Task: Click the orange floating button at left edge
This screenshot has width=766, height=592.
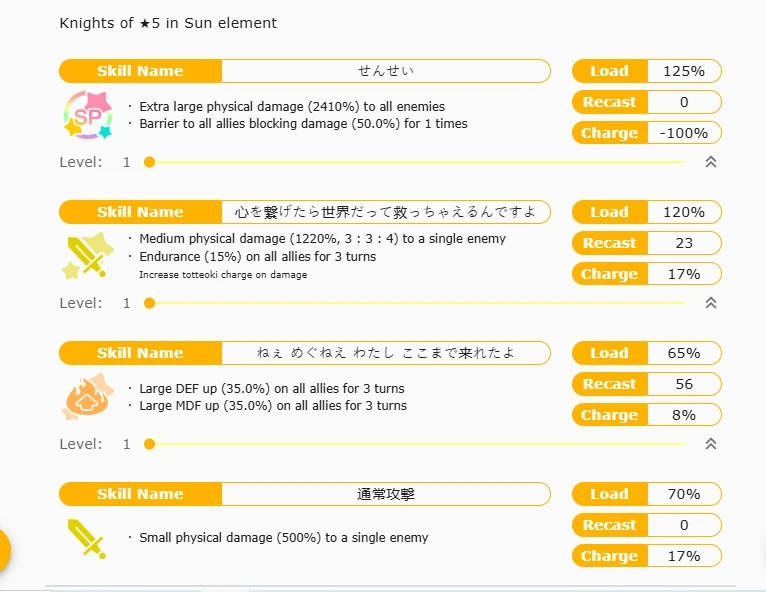Action: coord(3,551)
